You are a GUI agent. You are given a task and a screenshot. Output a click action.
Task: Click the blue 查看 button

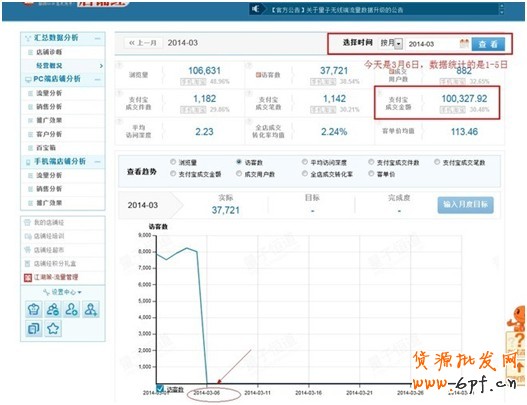point(488,44)
